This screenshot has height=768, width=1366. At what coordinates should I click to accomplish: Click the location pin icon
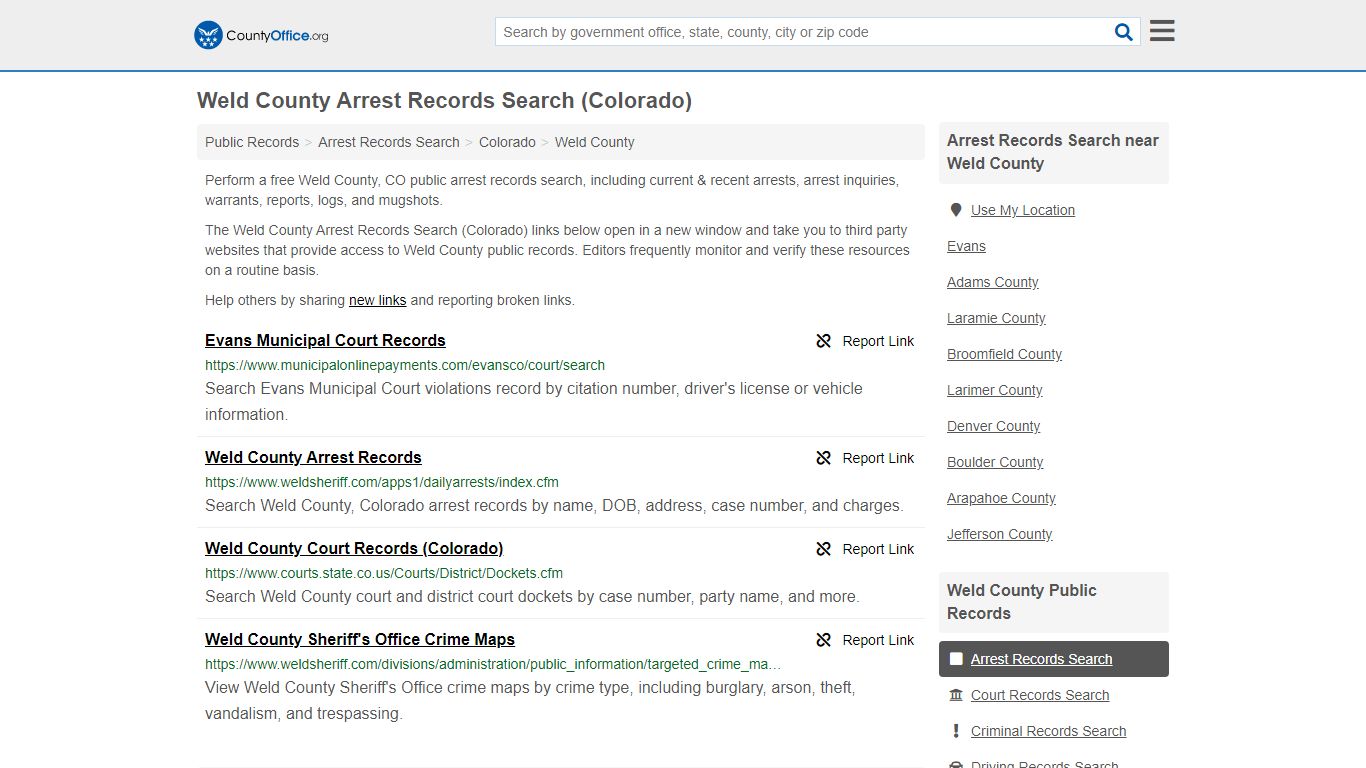pyautogui.click(x=956, y=210)
